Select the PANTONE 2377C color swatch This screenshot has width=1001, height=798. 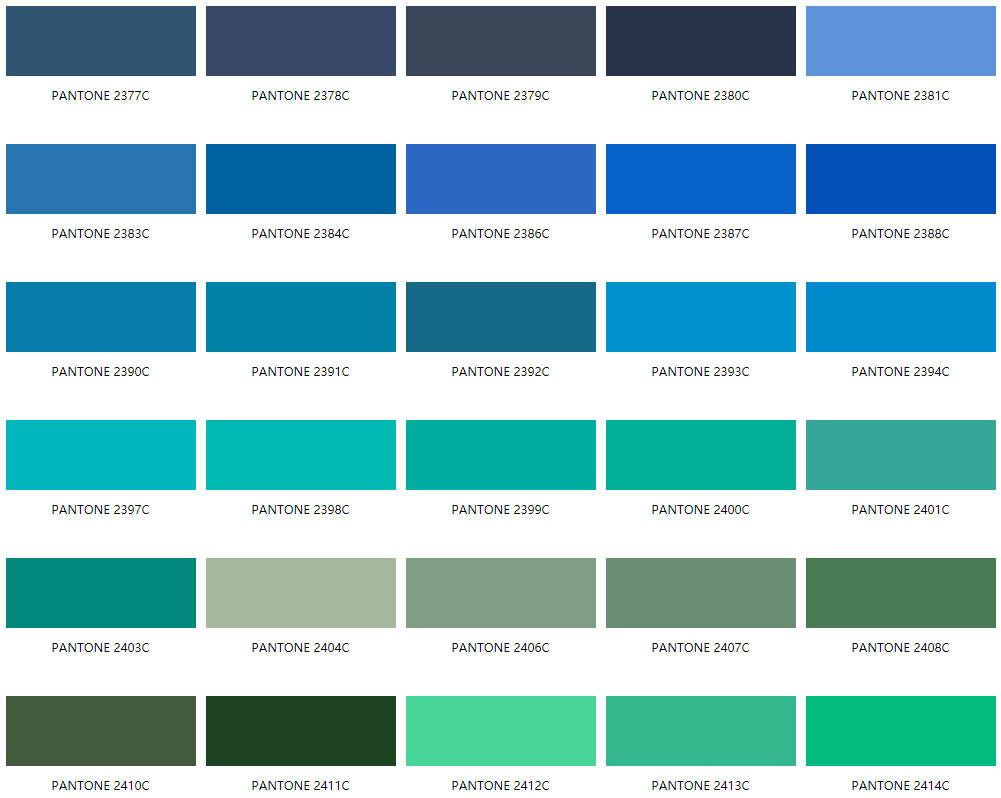point(100,41)
